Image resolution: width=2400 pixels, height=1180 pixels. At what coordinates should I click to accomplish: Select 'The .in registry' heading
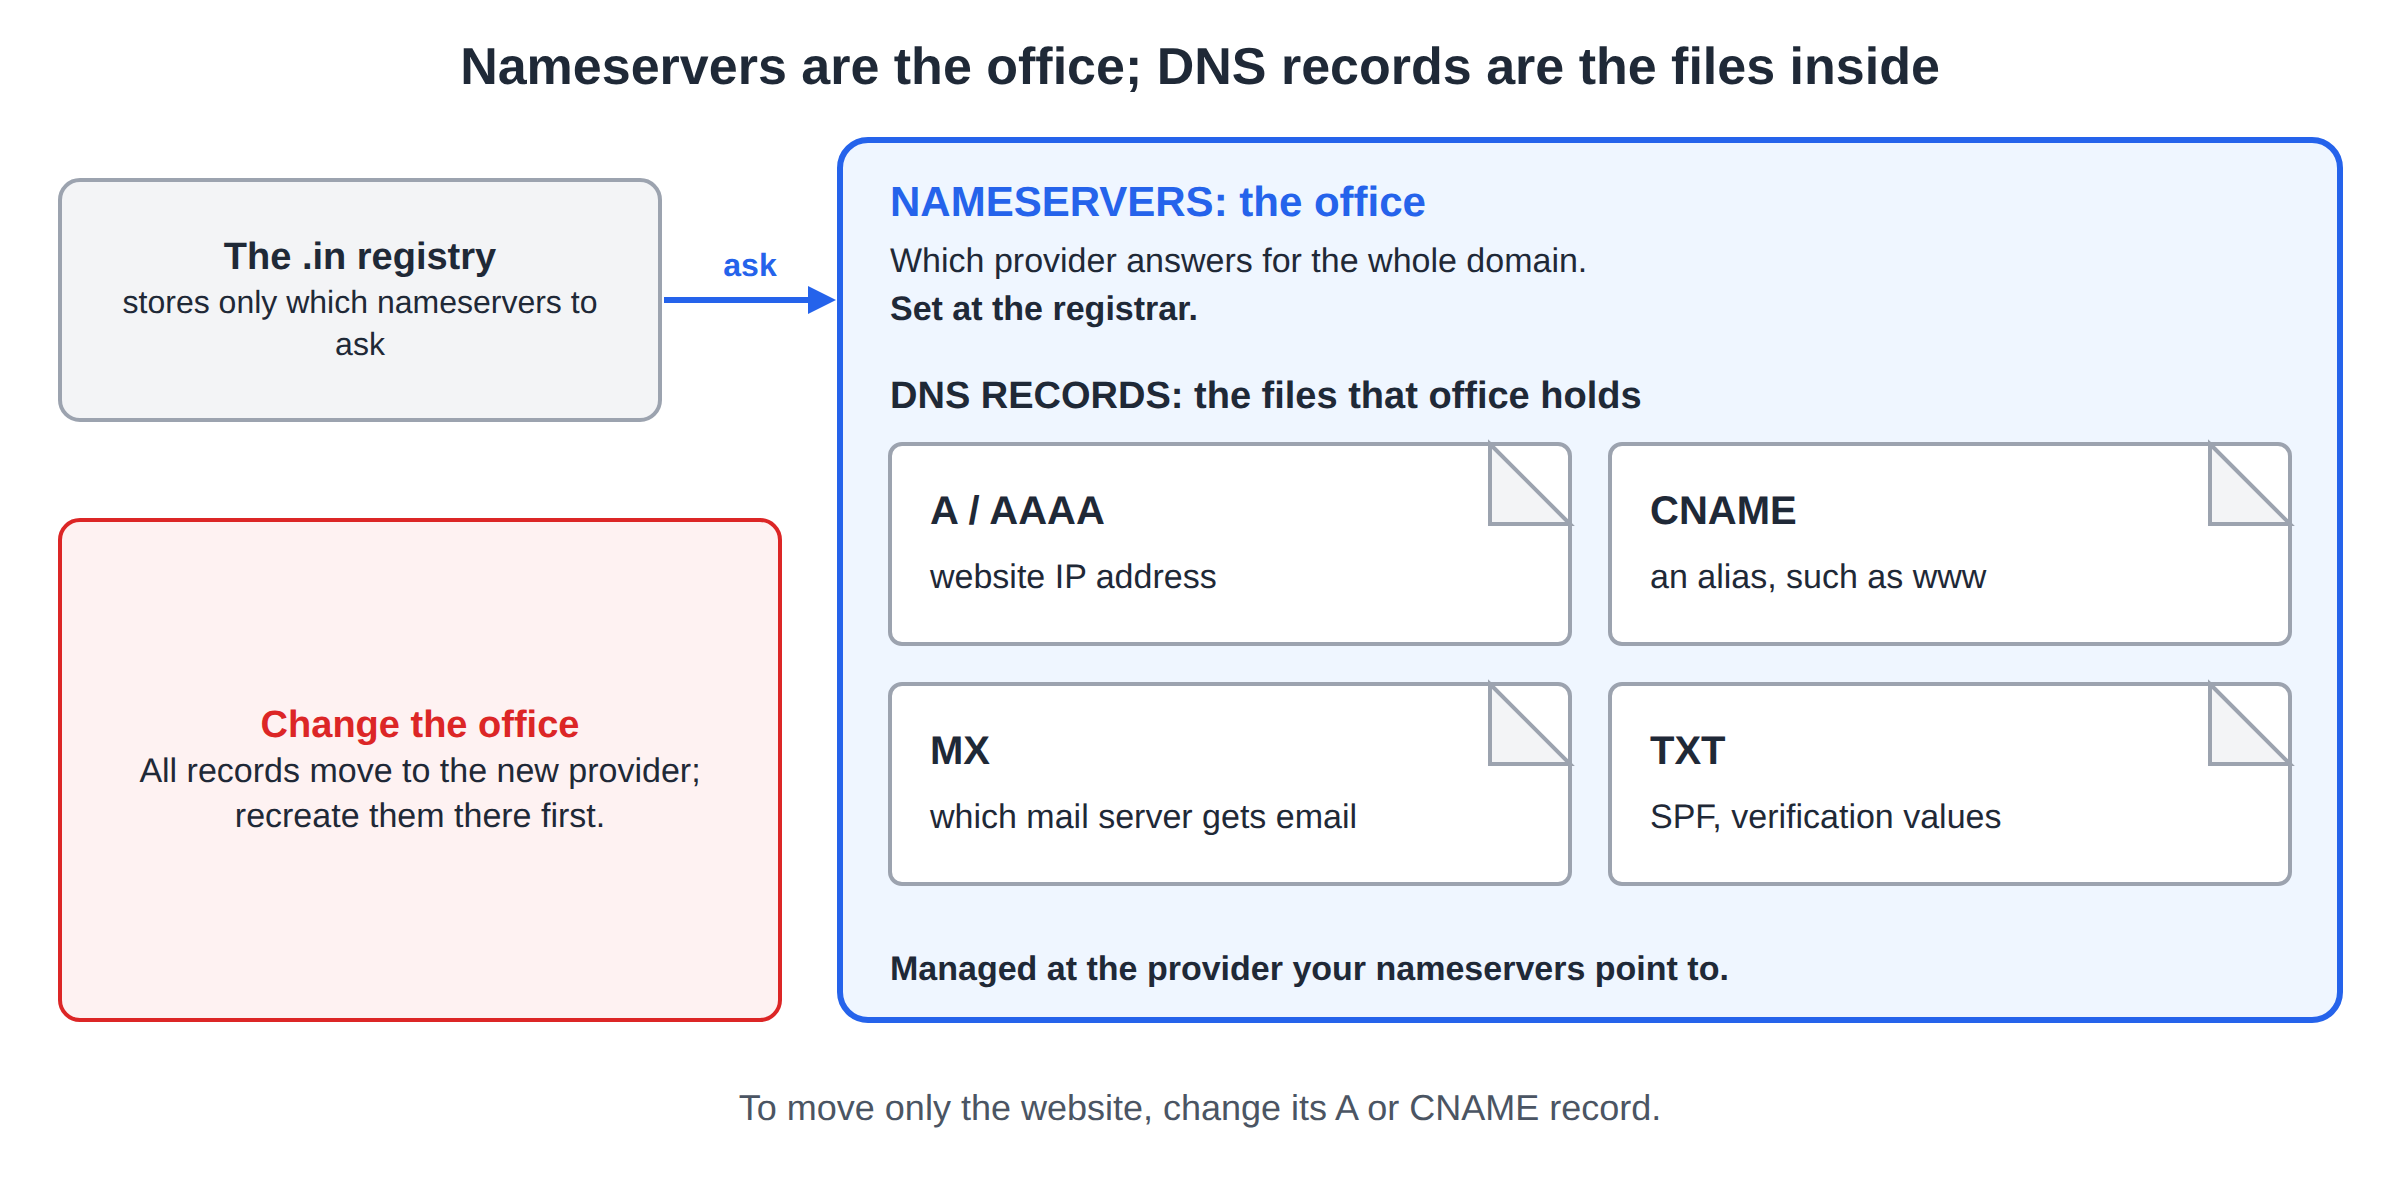pos(360,256)
